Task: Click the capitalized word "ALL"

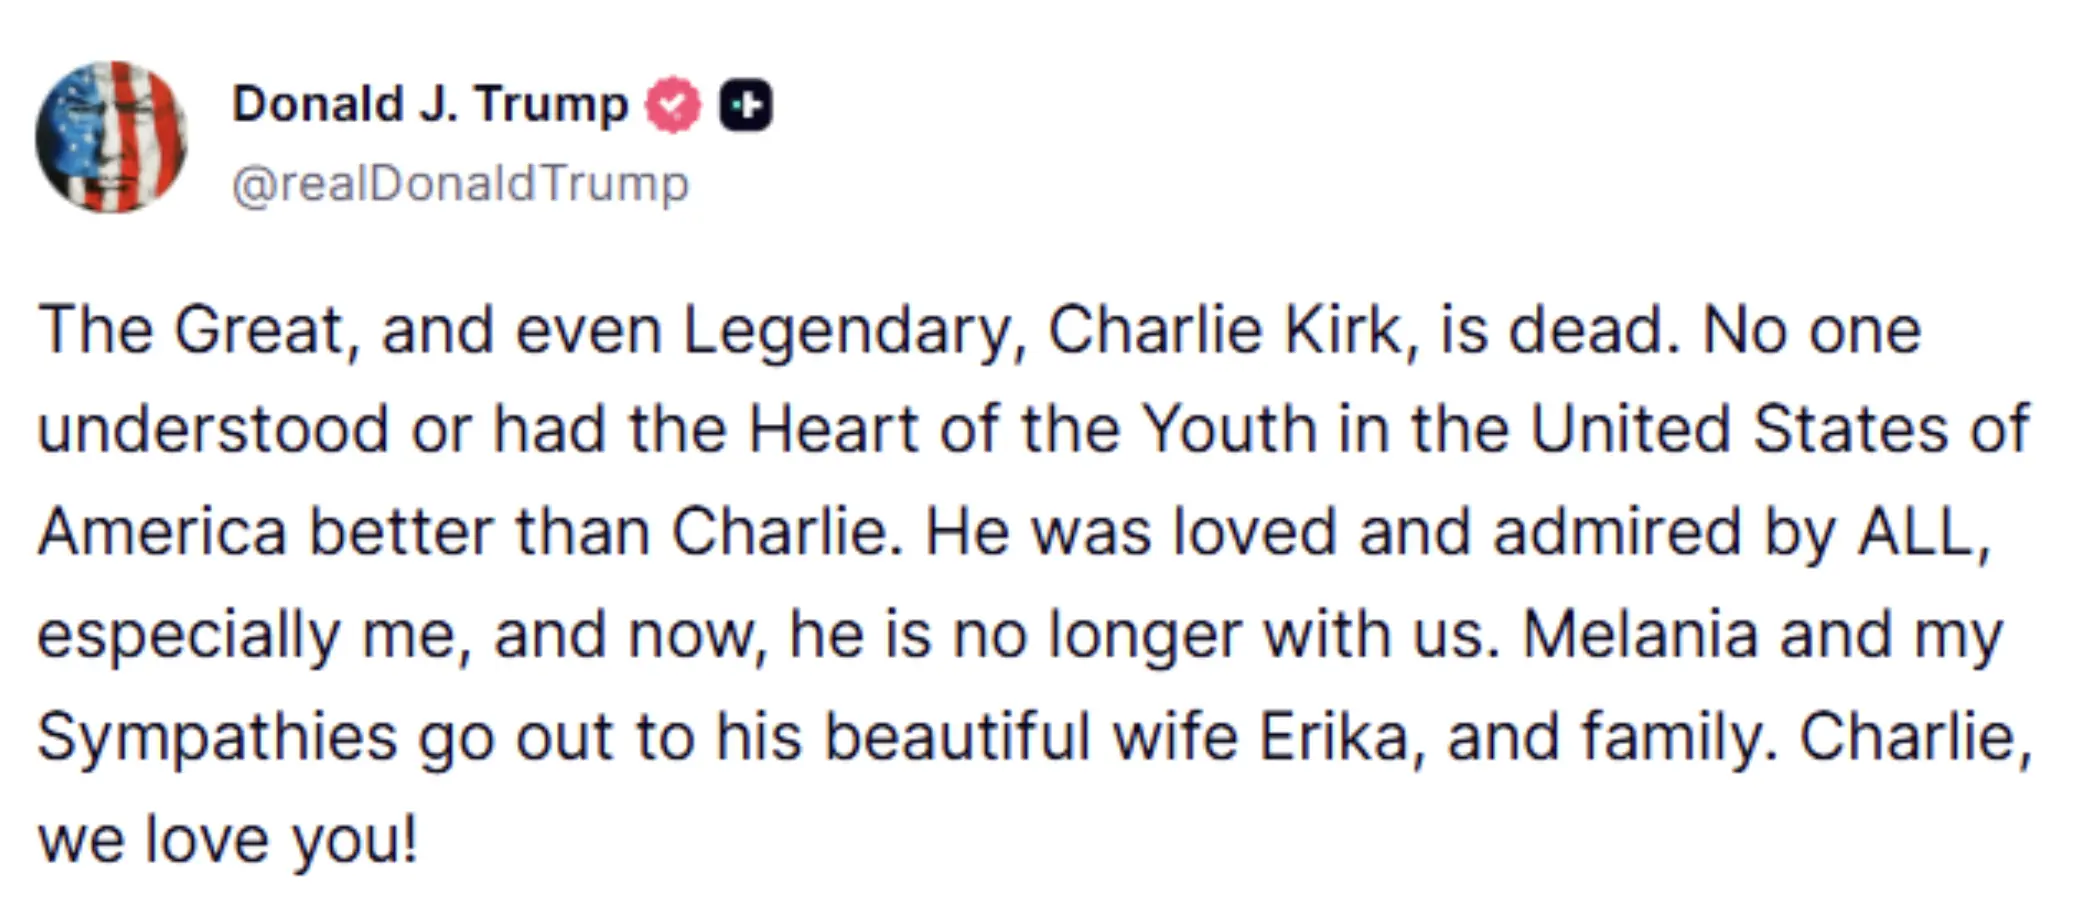Action: click(1918, 532)
